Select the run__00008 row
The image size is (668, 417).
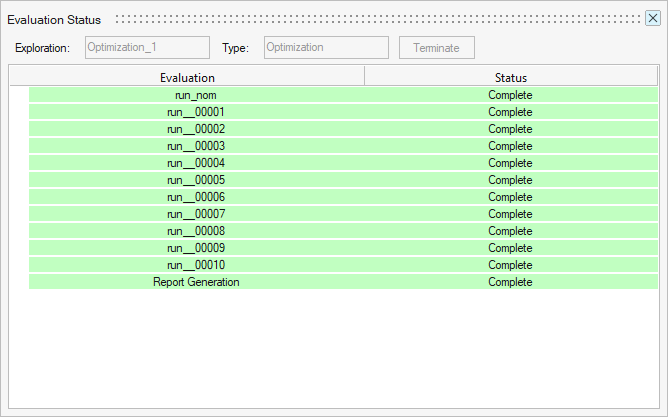[x=196, y=231]
